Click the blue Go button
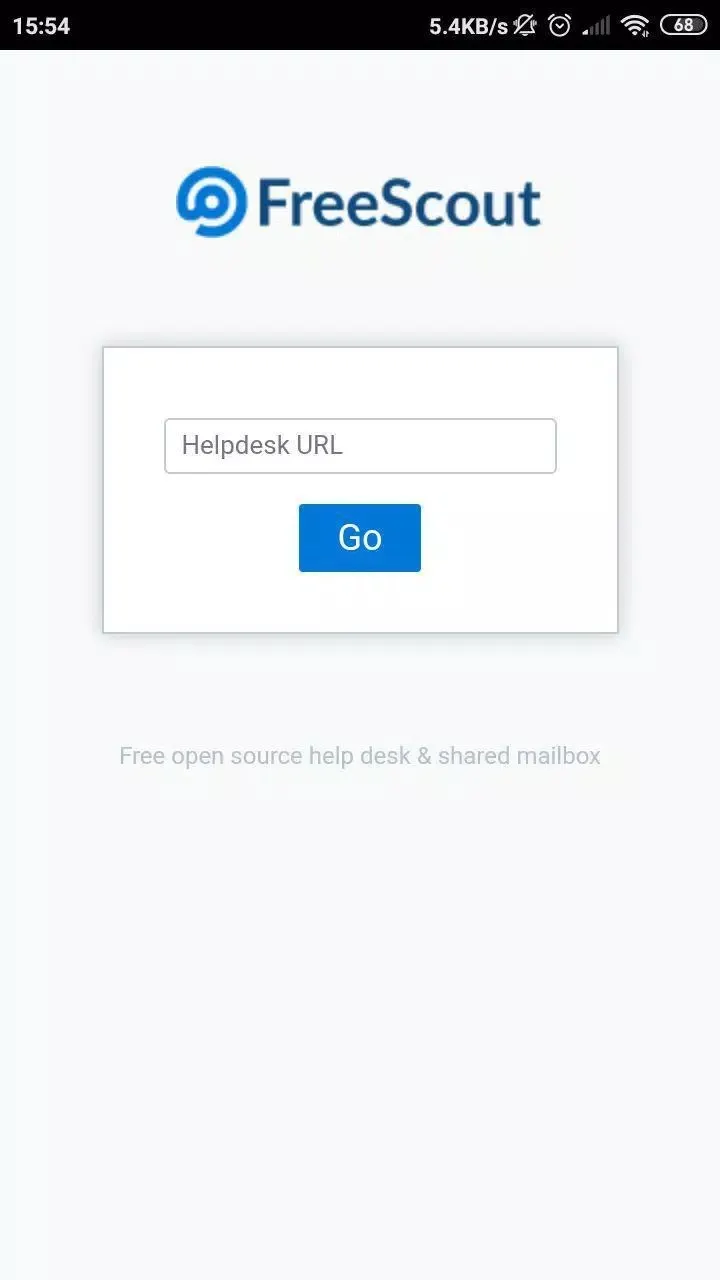Image resolution: width=720 pixels, height=1280 pixels. point(360,538)
